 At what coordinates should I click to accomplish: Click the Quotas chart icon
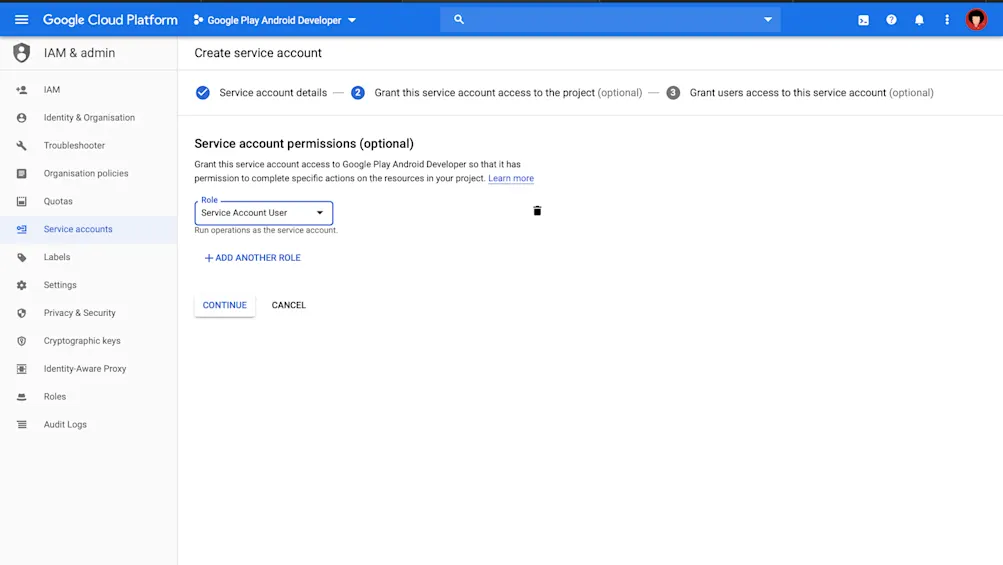pyautogui.click(x=22, y=201)
